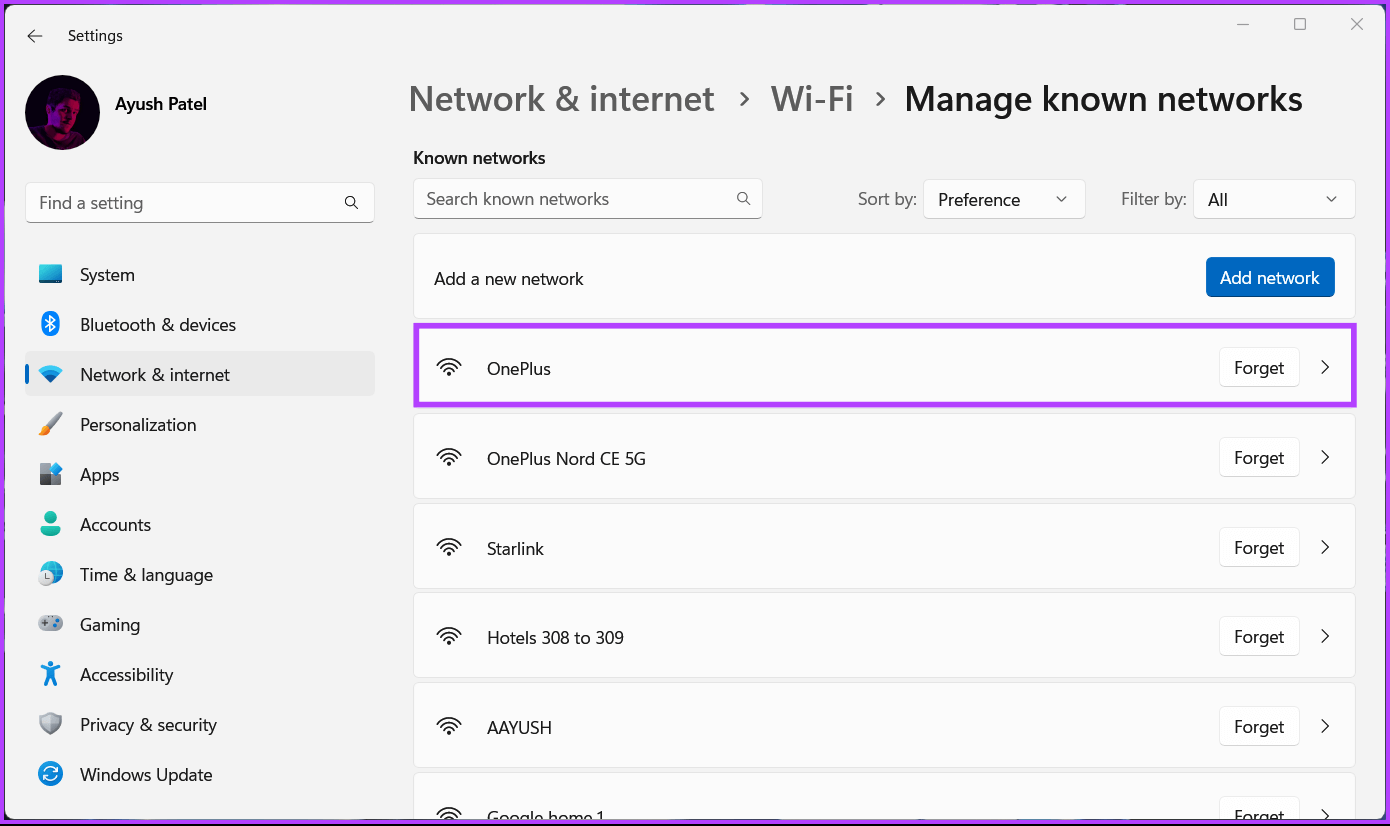
Task: Maximize the Settings window
Action: tap(1300, 24)
